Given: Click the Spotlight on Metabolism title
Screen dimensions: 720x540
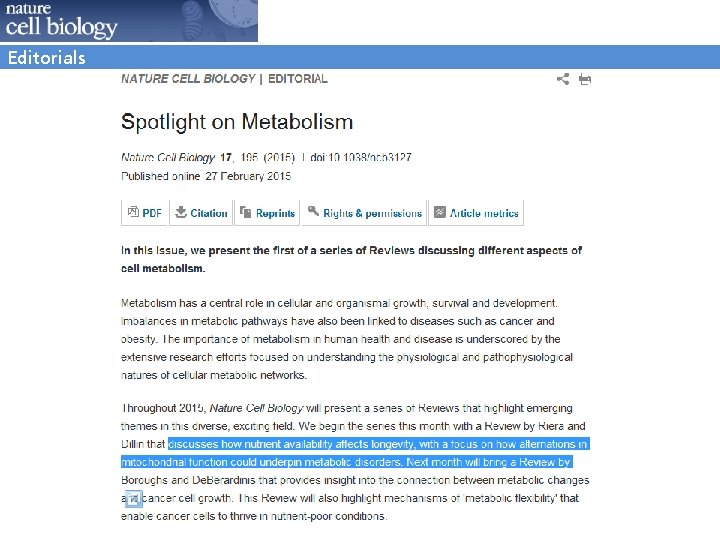Looking at the screenshot, I should [x=237, y=122].
